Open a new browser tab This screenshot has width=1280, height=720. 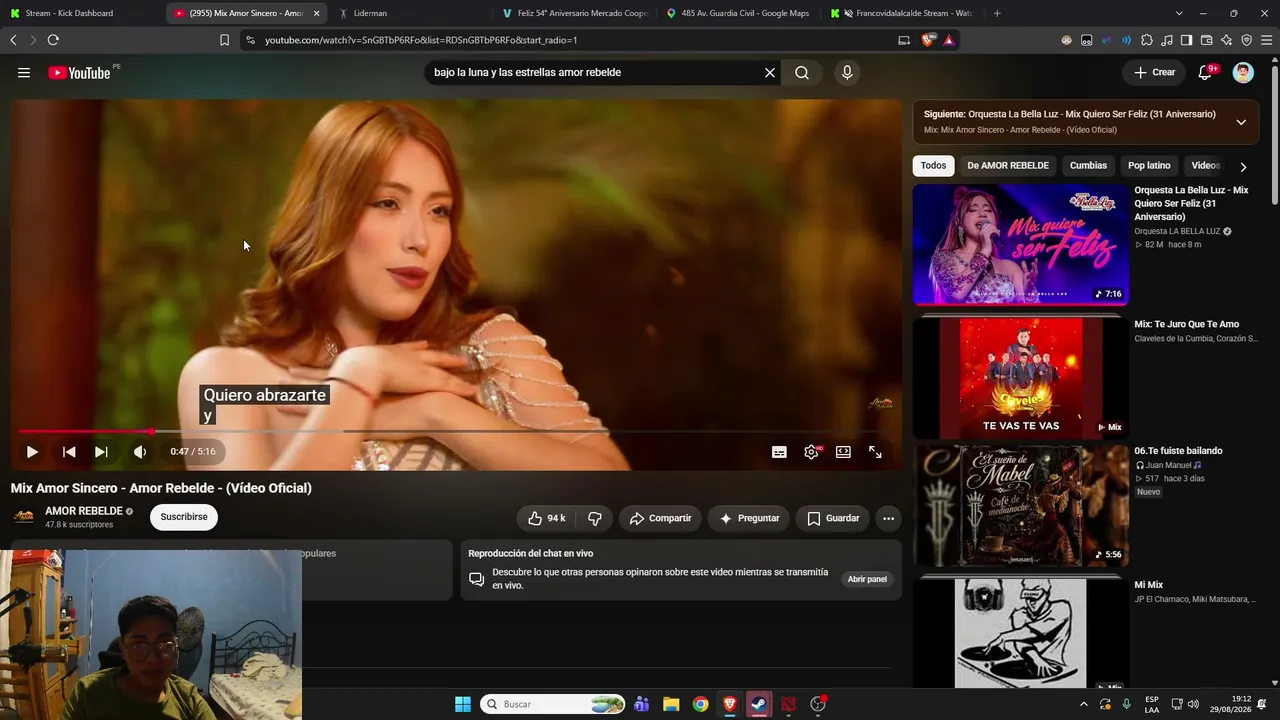click(997, 13)
